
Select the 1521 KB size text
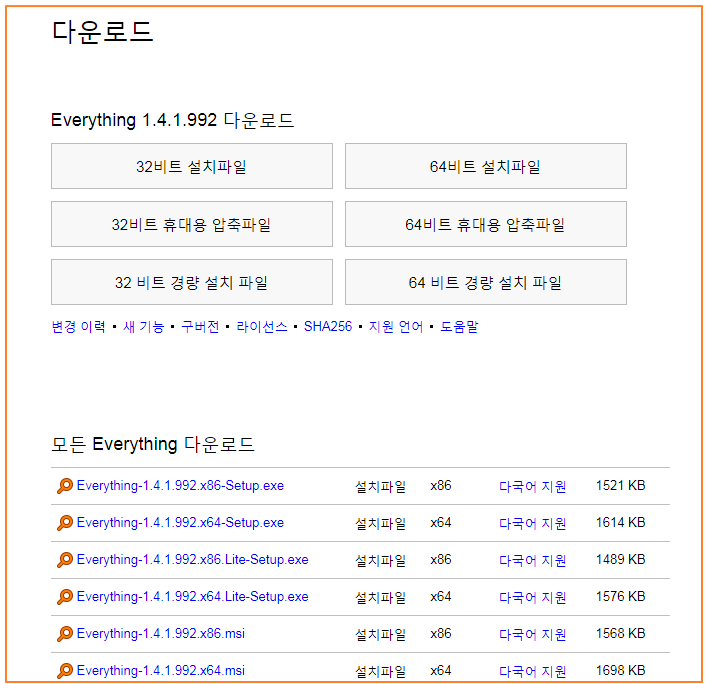pos(620,486)
